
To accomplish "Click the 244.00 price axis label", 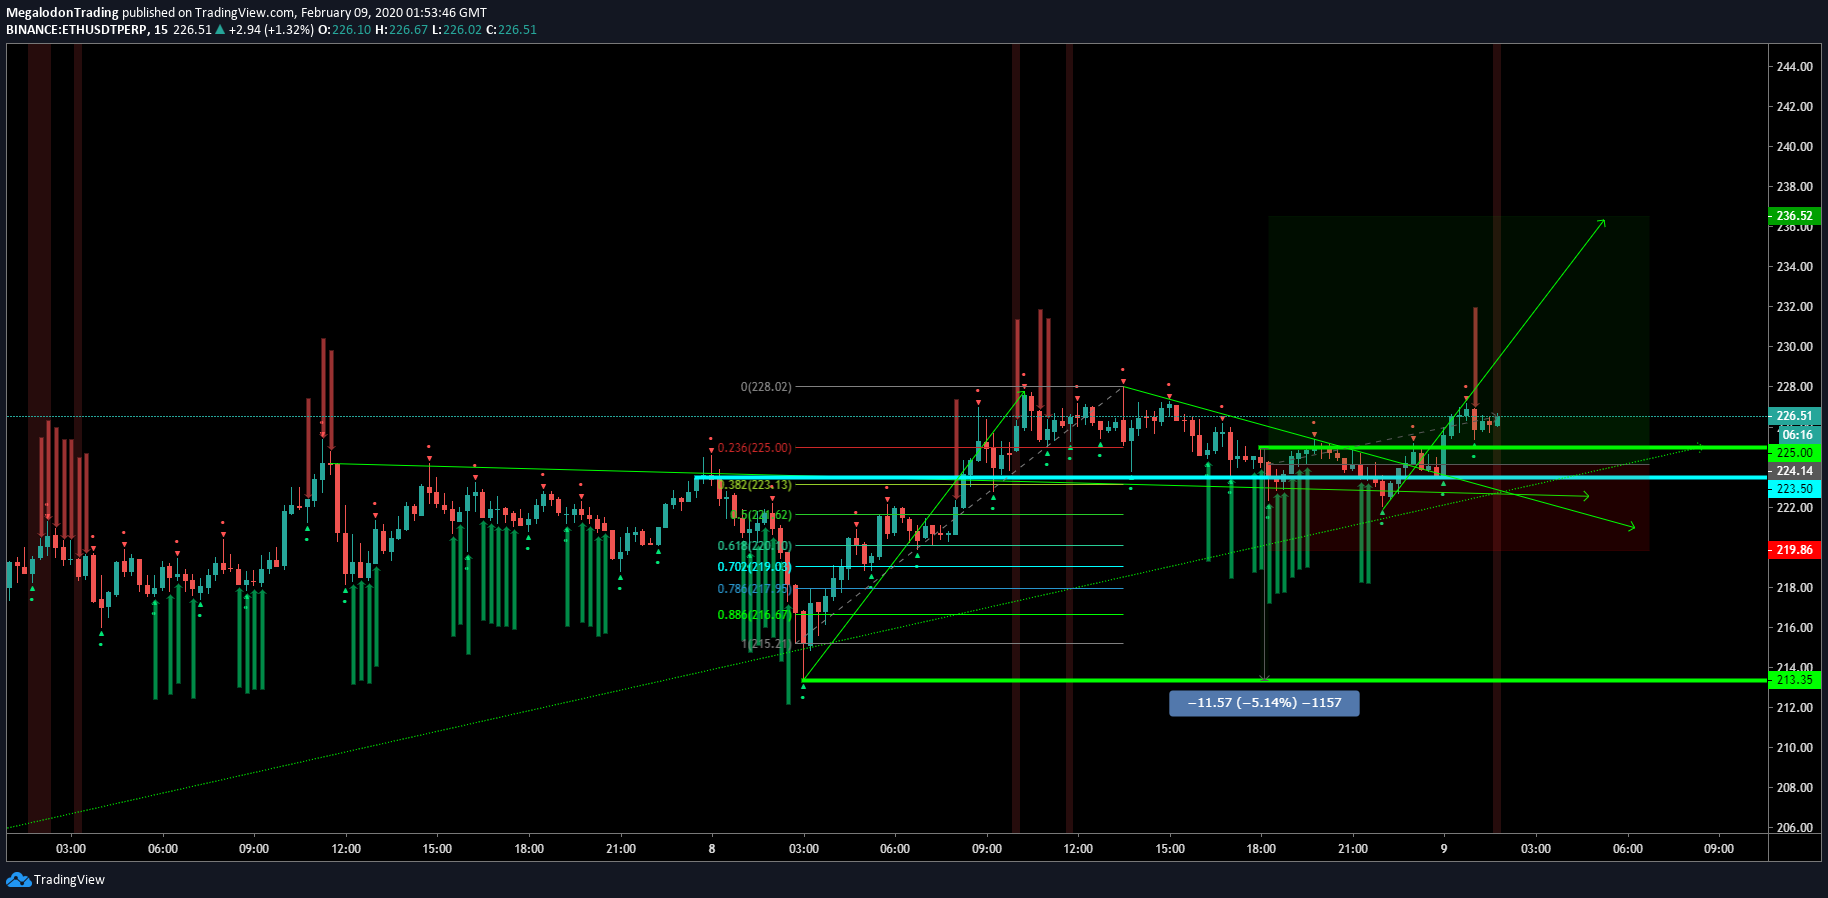I will point(1794,67).
